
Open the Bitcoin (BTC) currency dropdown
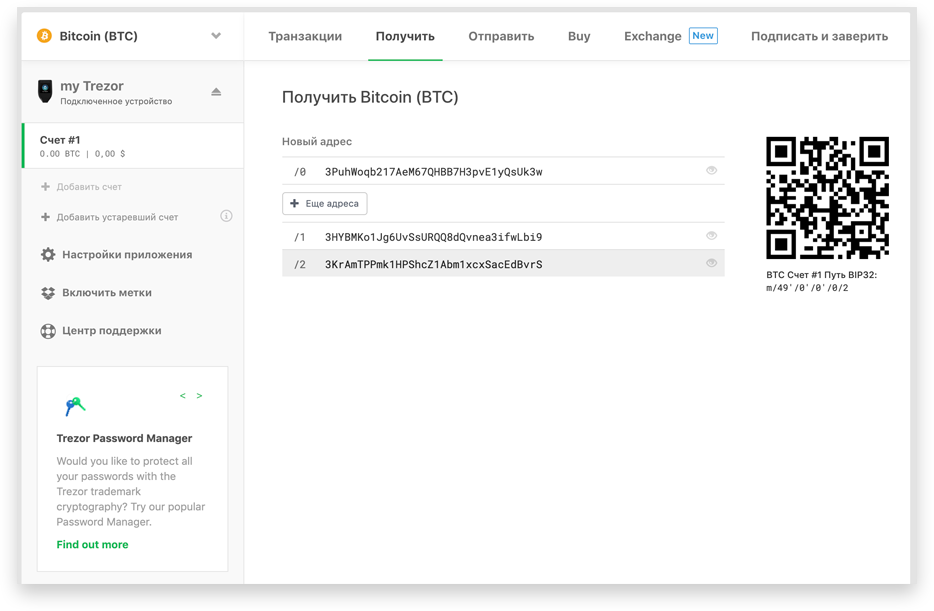tap(216, 36)
